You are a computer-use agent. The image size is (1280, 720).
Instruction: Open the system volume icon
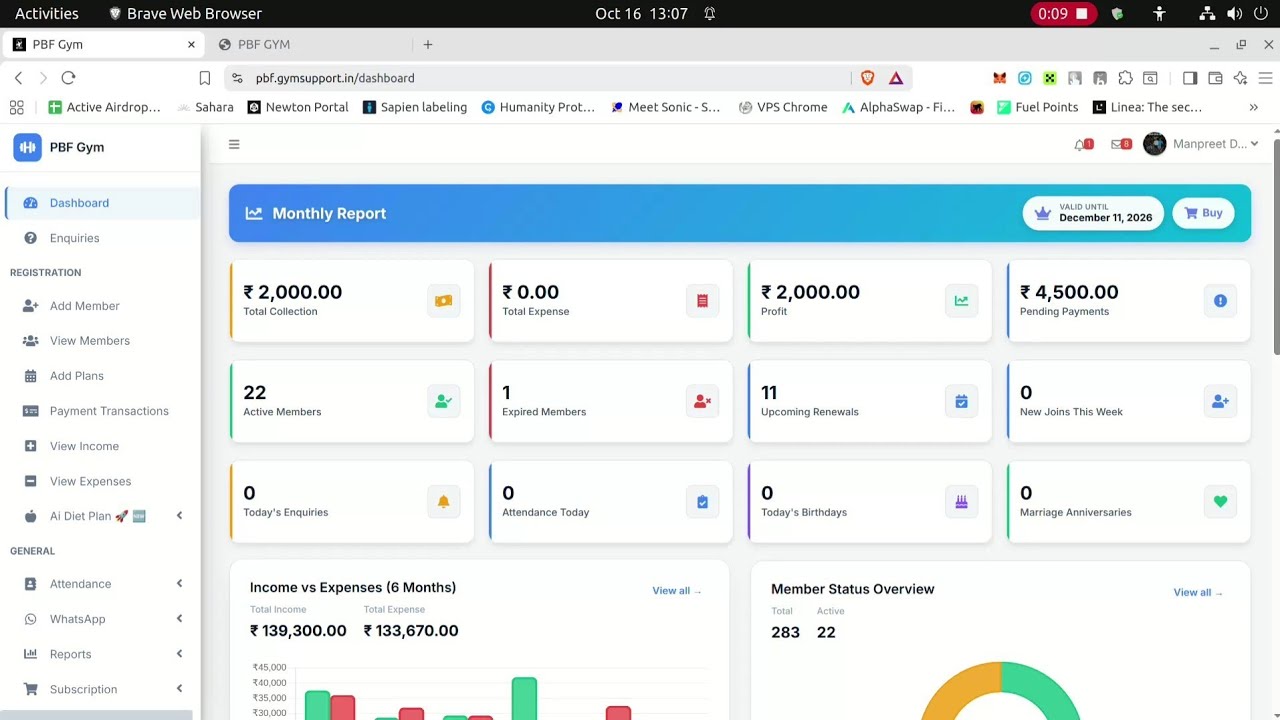point(1234,14)
